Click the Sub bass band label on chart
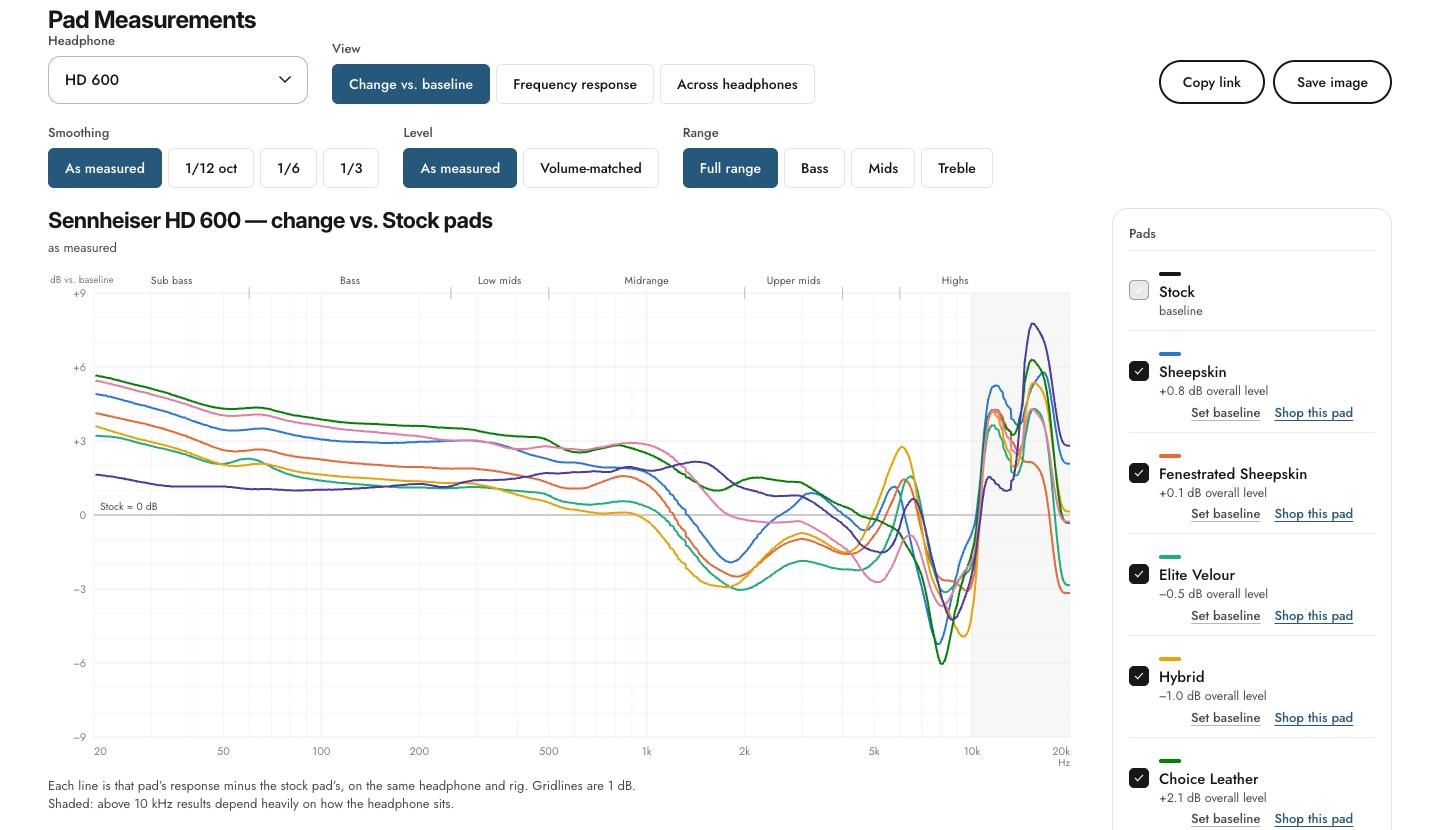Screen dimensions: 1440x830 pos(171,281)
